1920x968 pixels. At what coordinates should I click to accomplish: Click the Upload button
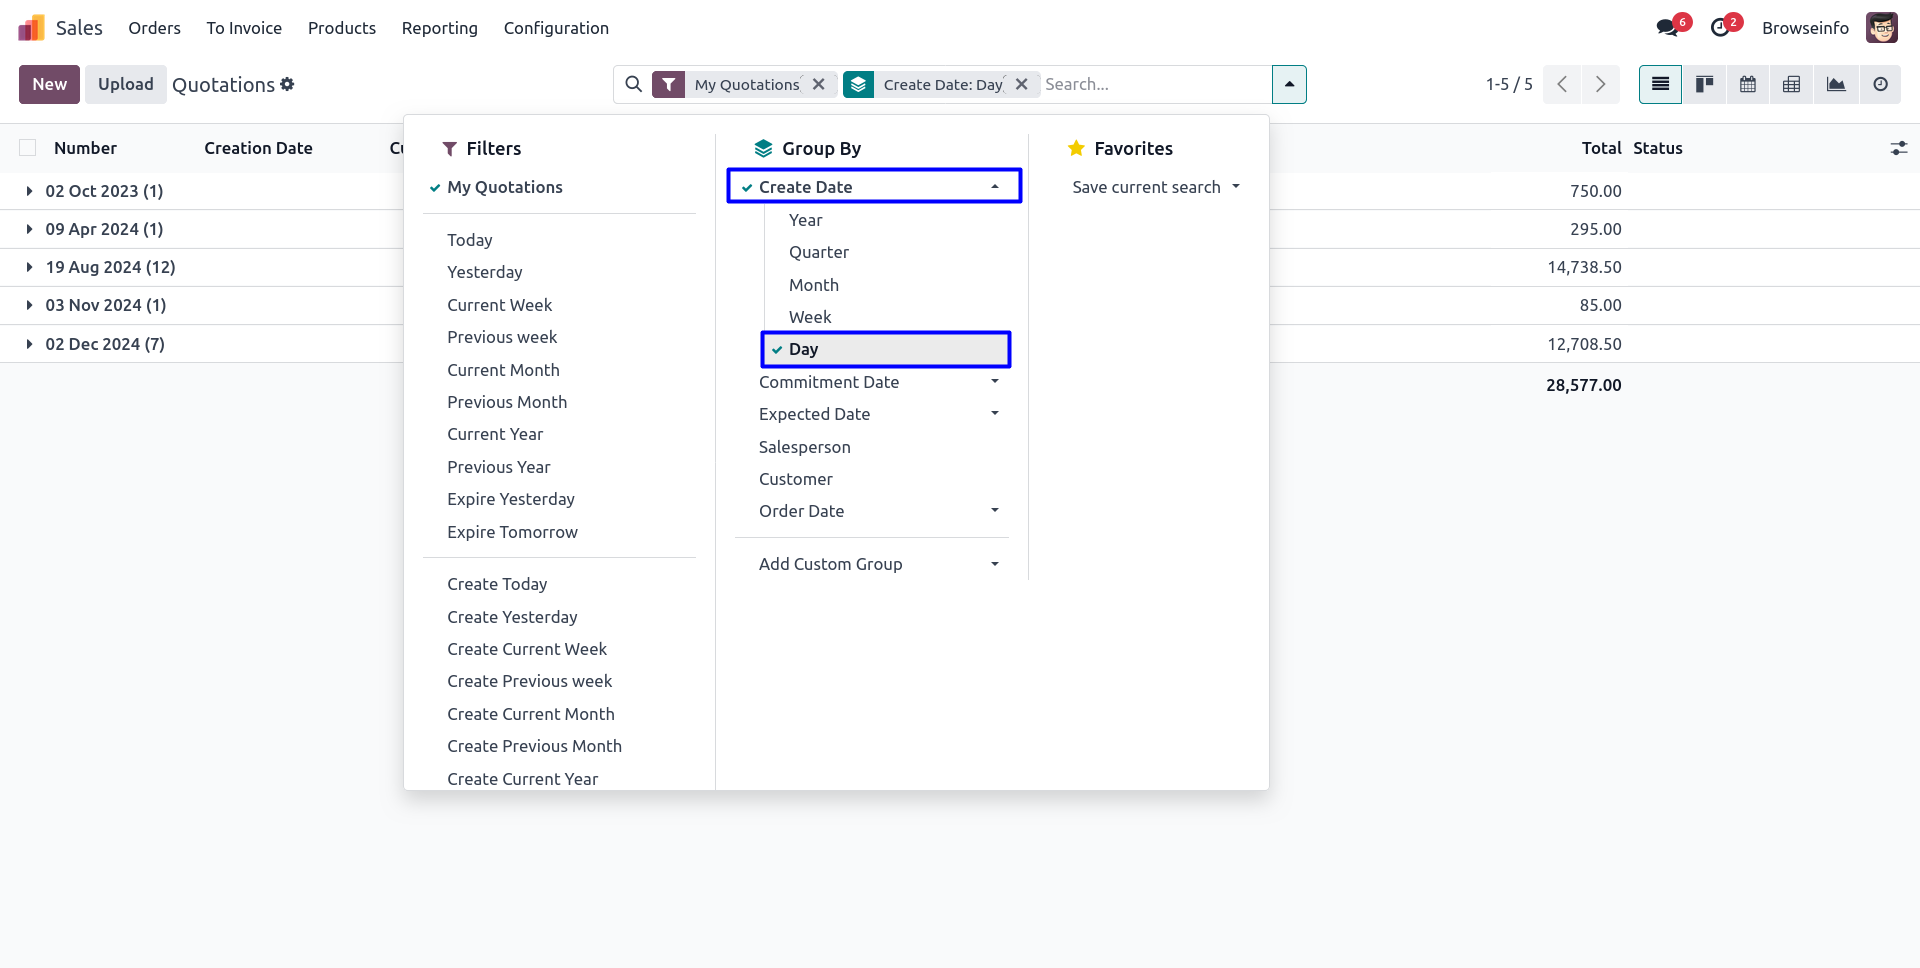(x=125, y=85)
